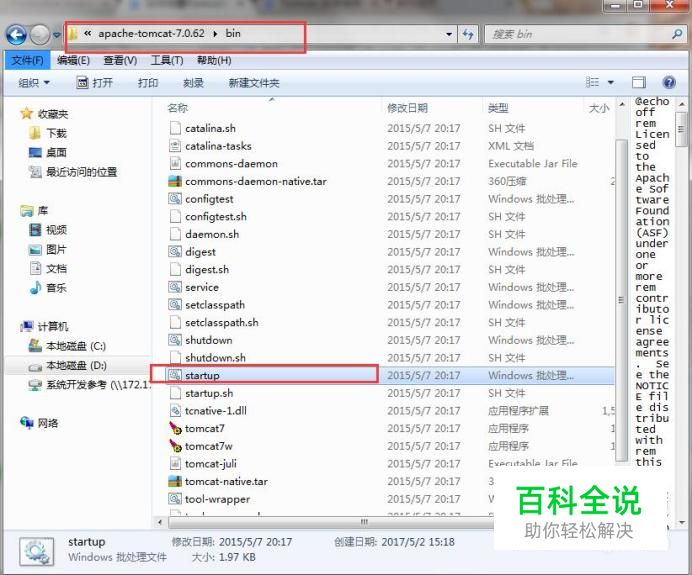Open the 编辑(E) menu
Image resolution: width=692 pixels, height=575 pixels.
[x=73, y=60]
